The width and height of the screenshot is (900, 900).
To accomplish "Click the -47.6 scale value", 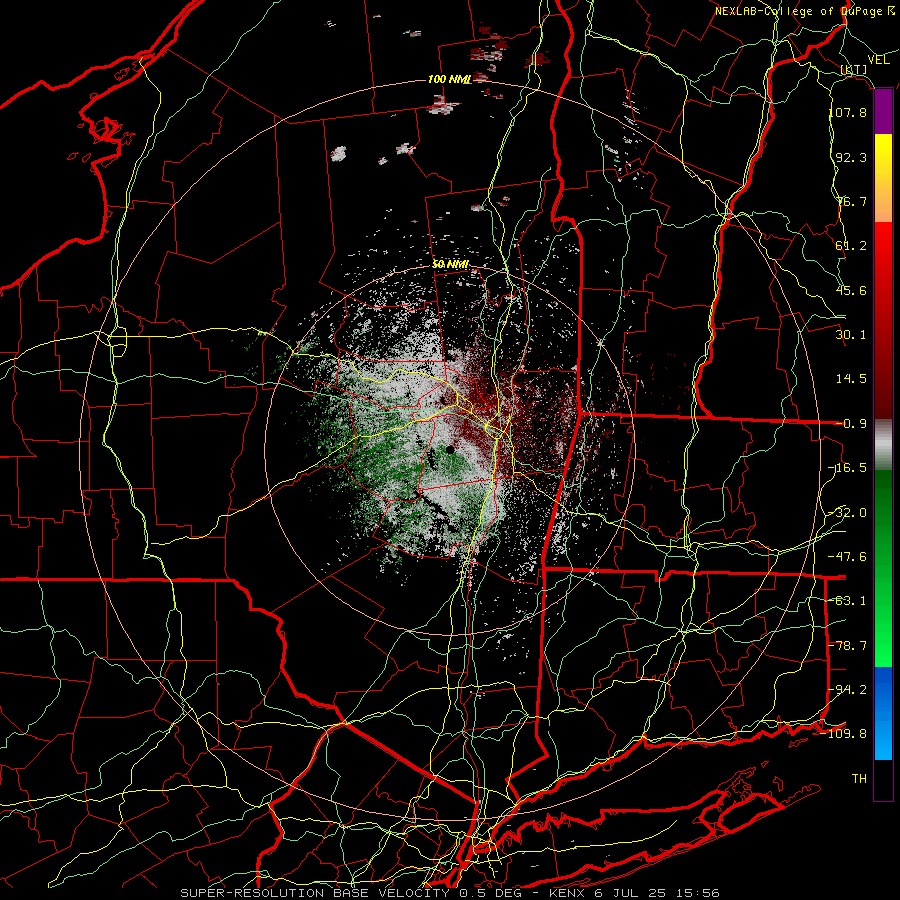I will 848,557.
